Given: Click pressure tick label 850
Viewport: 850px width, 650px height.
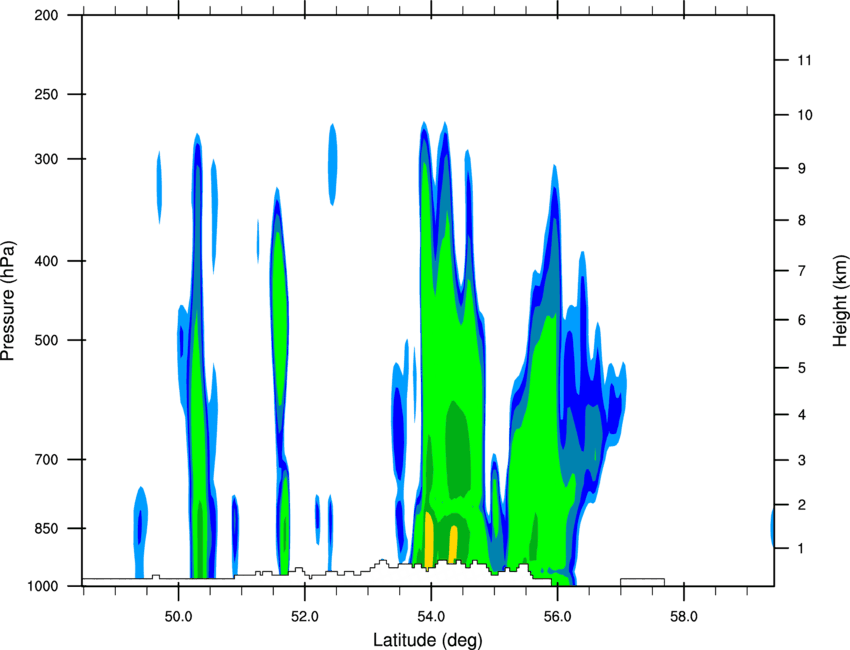Looking at the screenshot, I should tap(47, 528).
